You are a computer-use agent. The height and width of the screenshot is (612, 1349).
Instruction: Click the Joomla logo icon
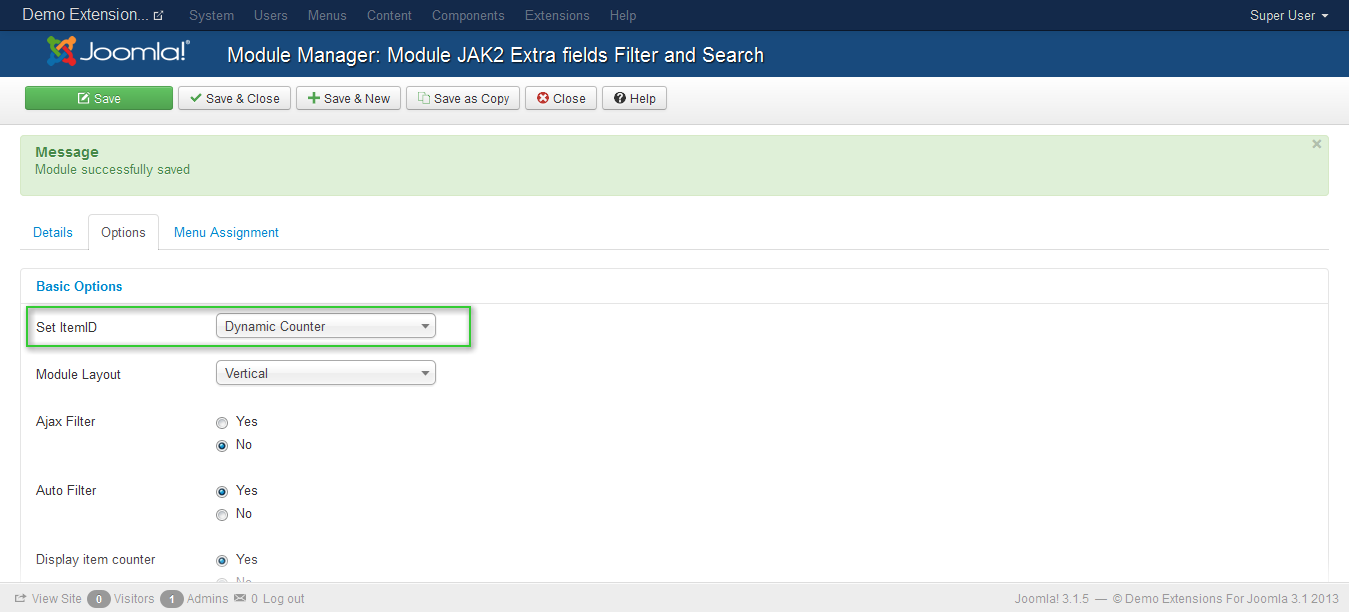pyautogui.click(x=62, y=51)
